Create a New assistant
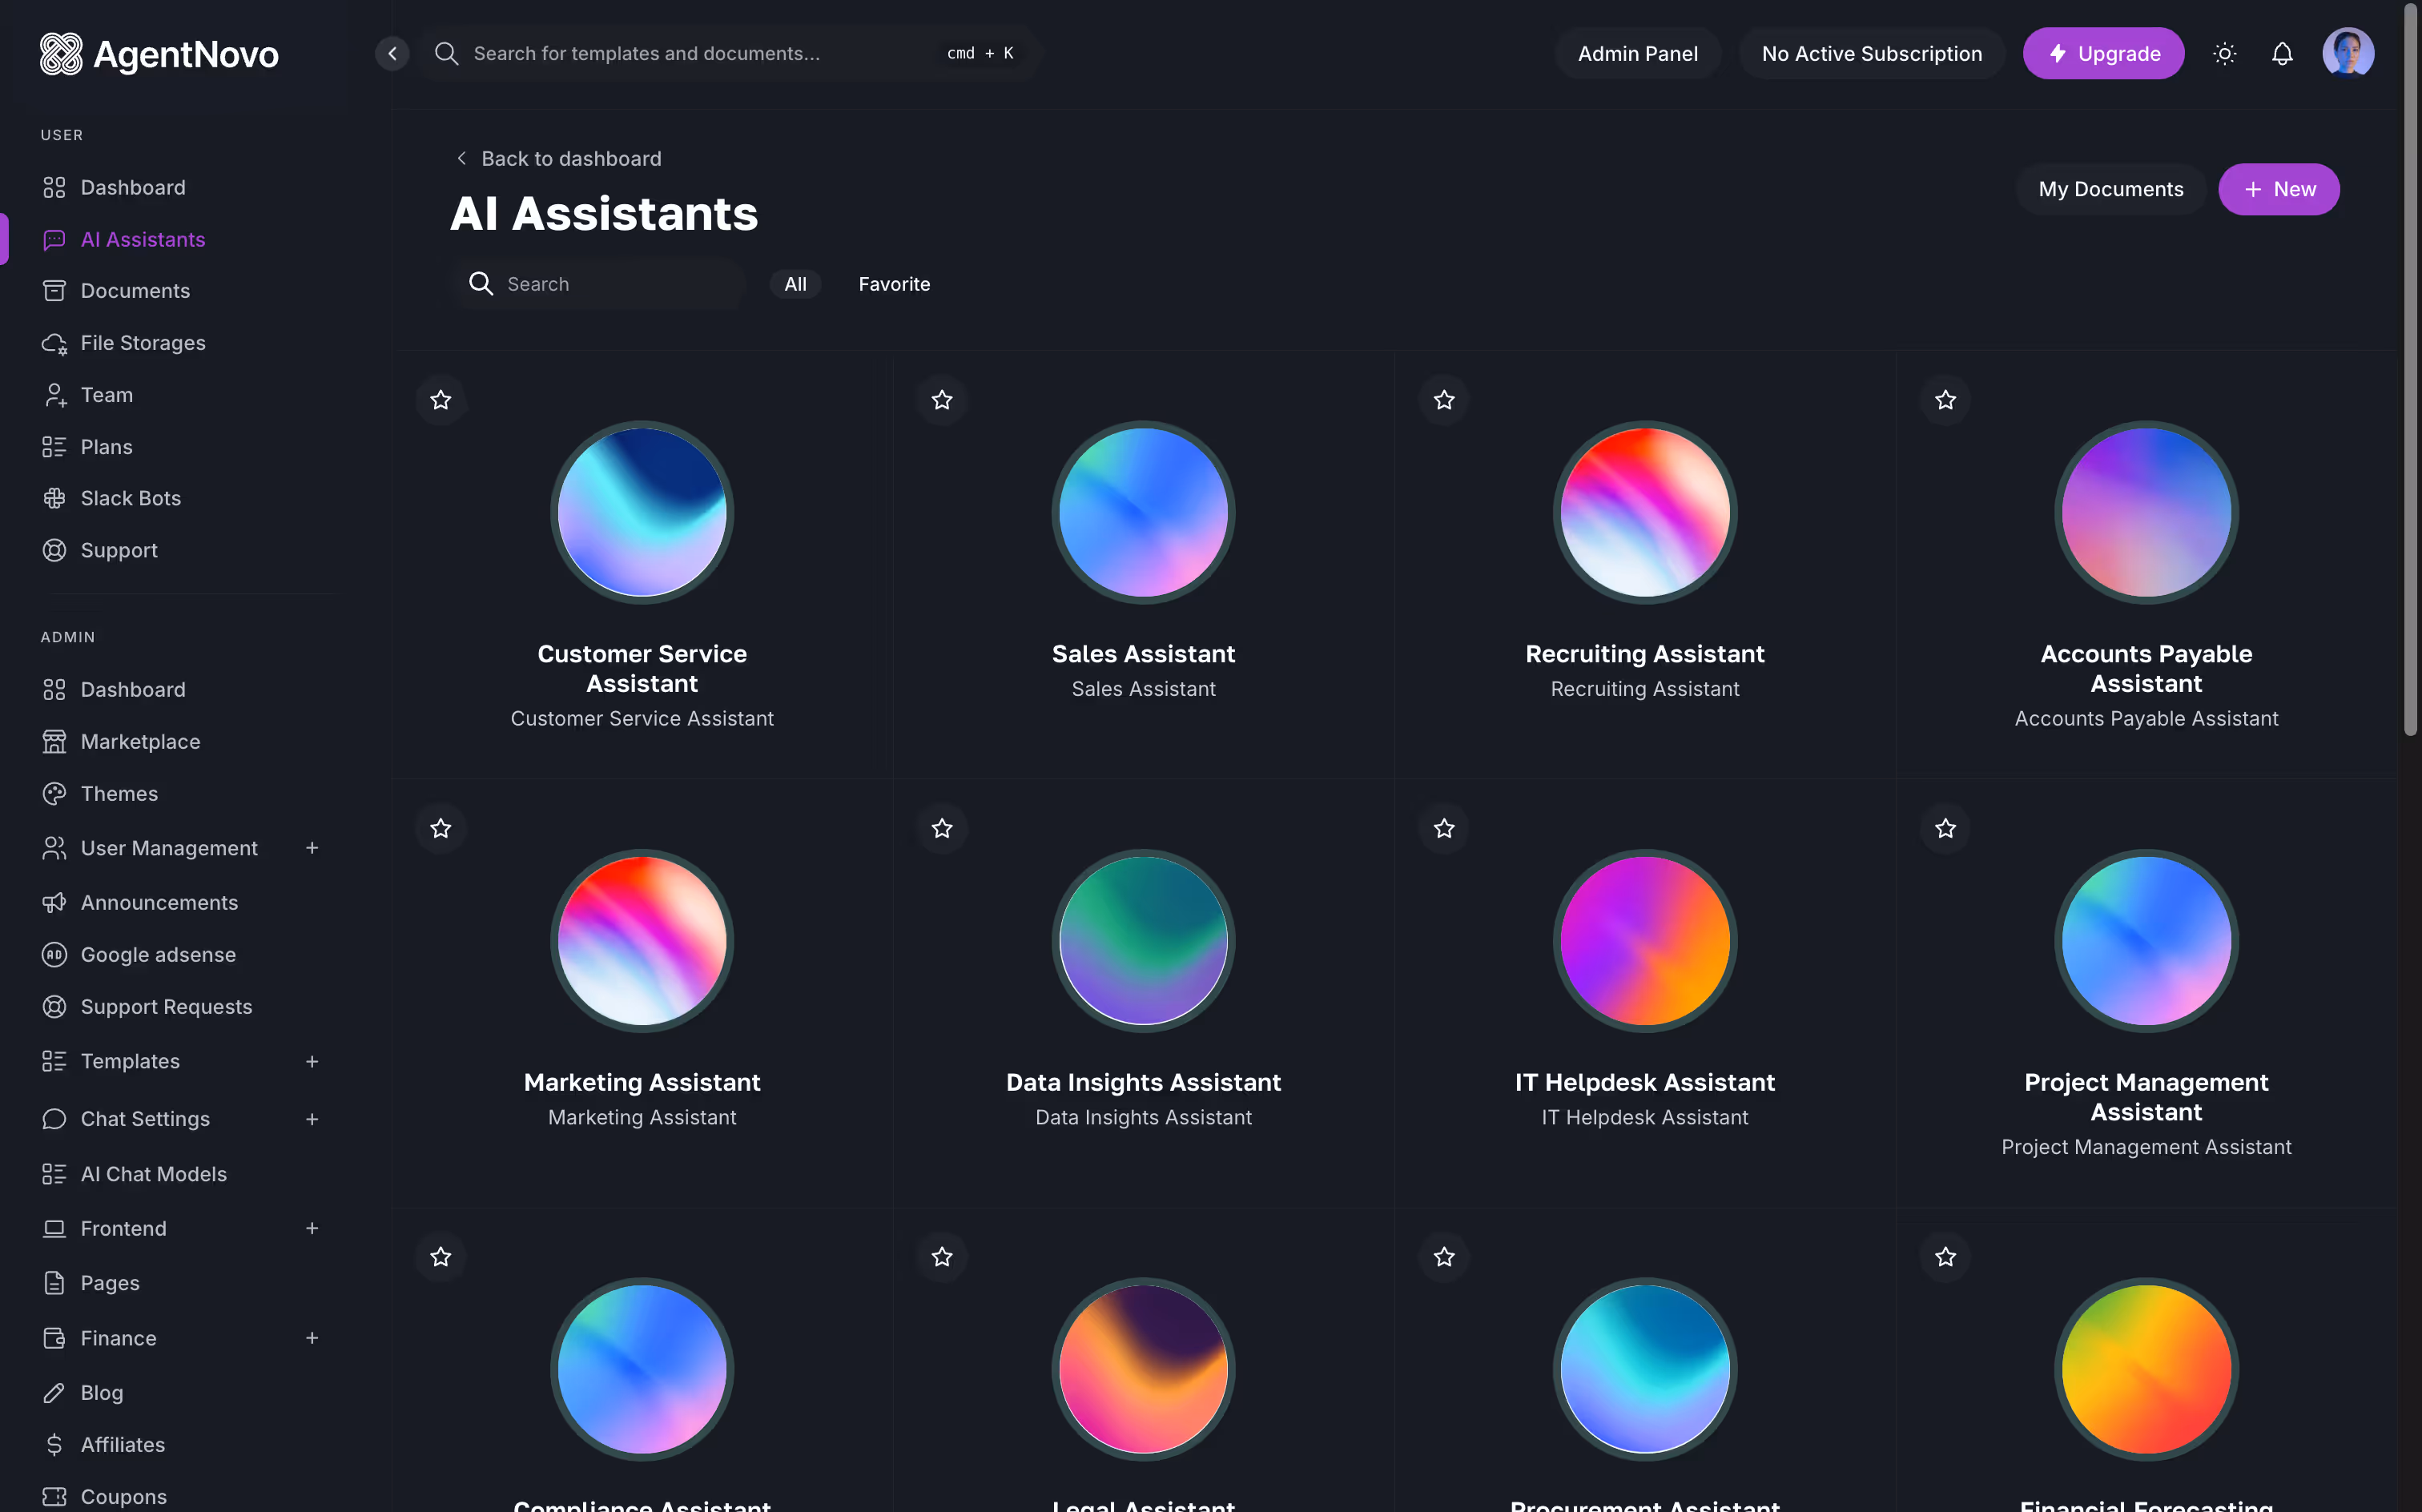The image size is (2422, 1512). click(2278, 189)
